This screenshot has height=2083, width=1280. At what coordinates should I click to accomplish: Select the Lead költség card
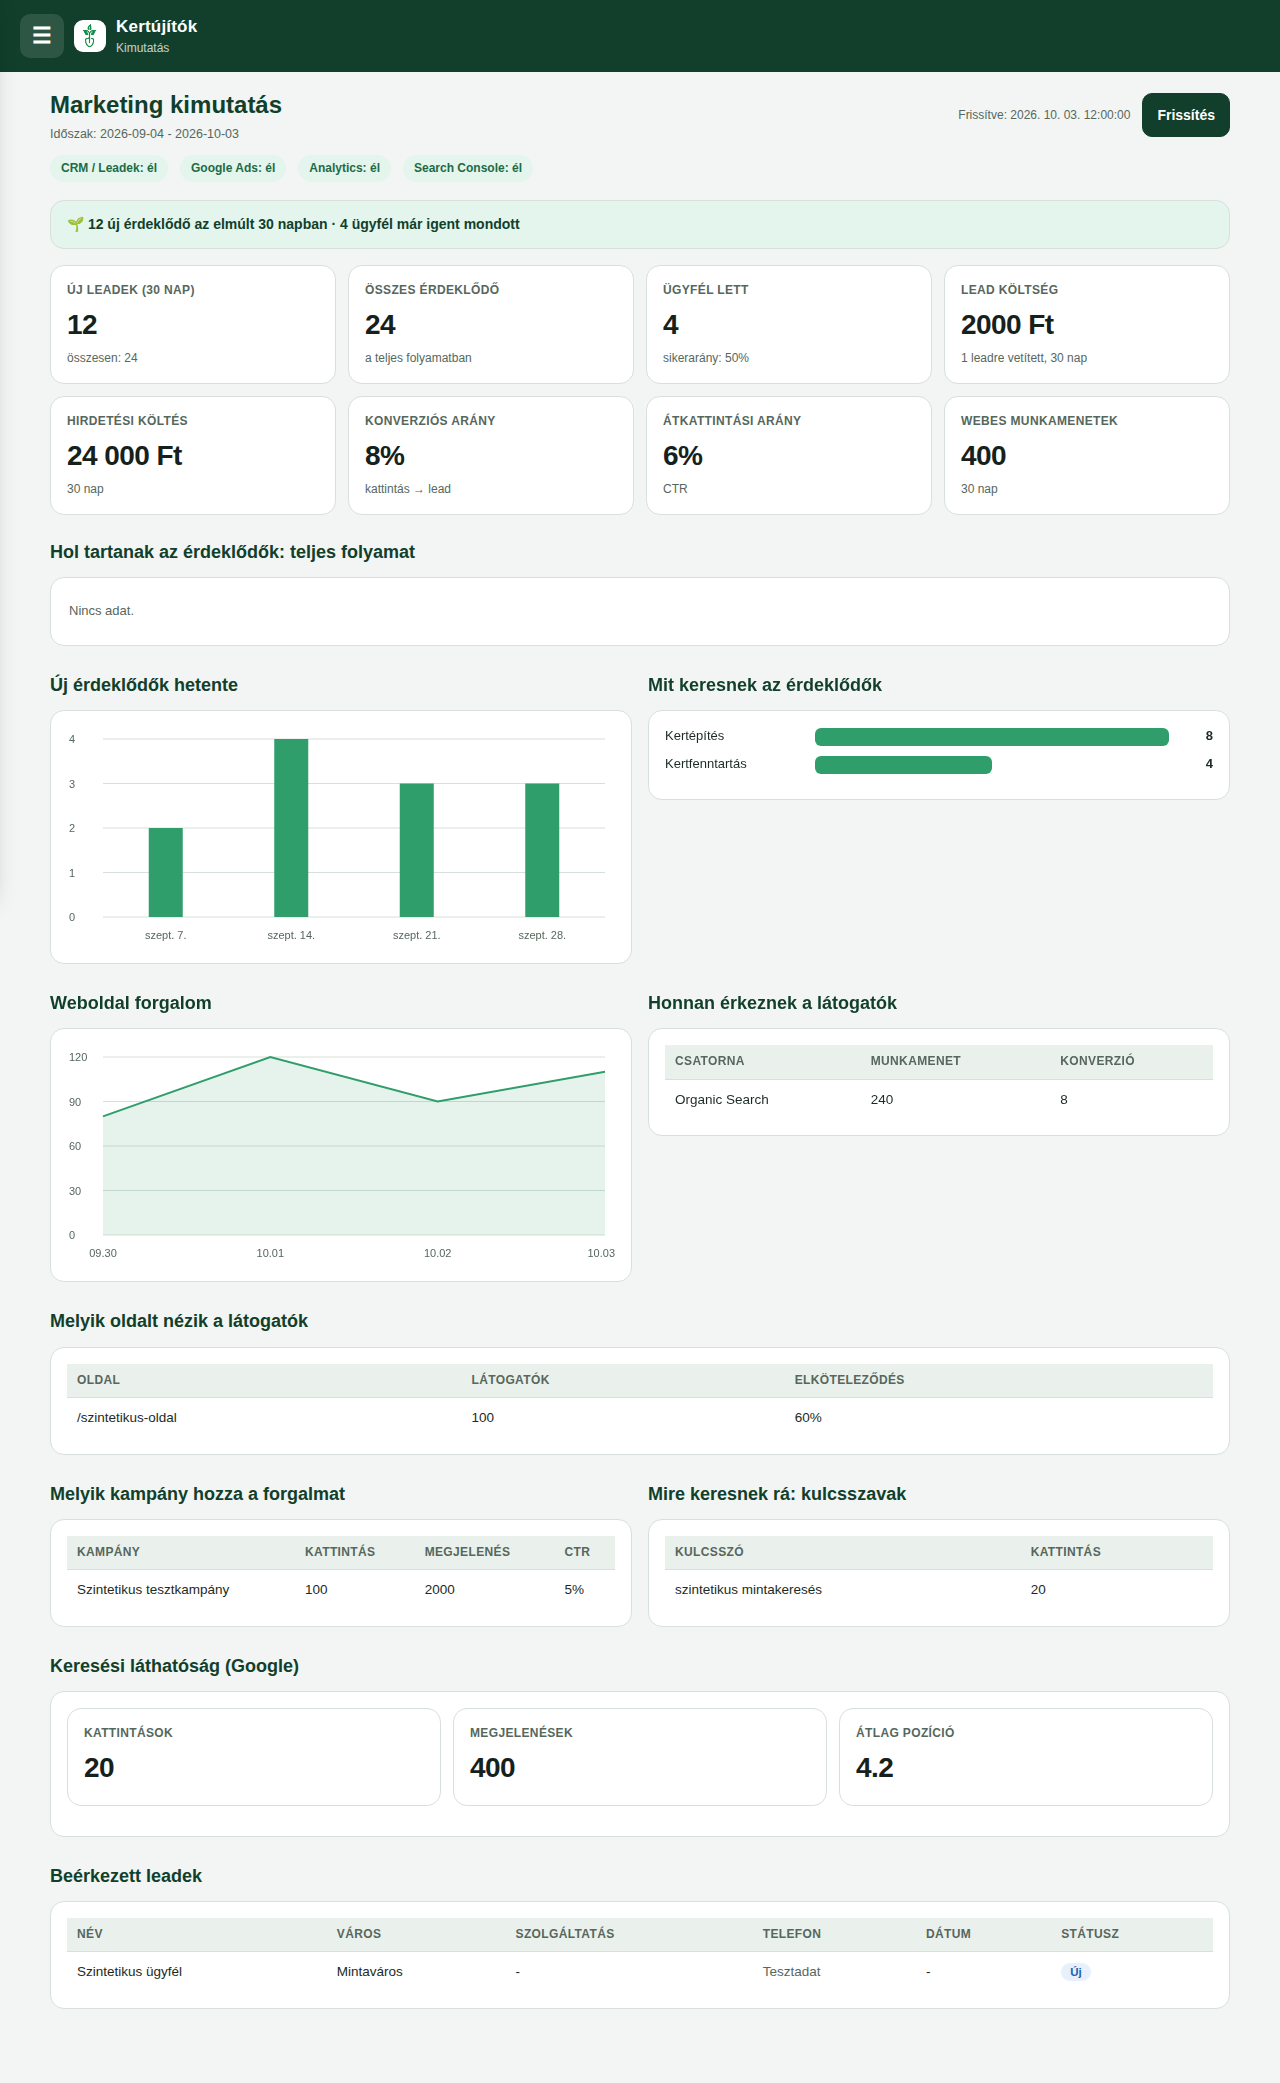[x=1087, y=324]
